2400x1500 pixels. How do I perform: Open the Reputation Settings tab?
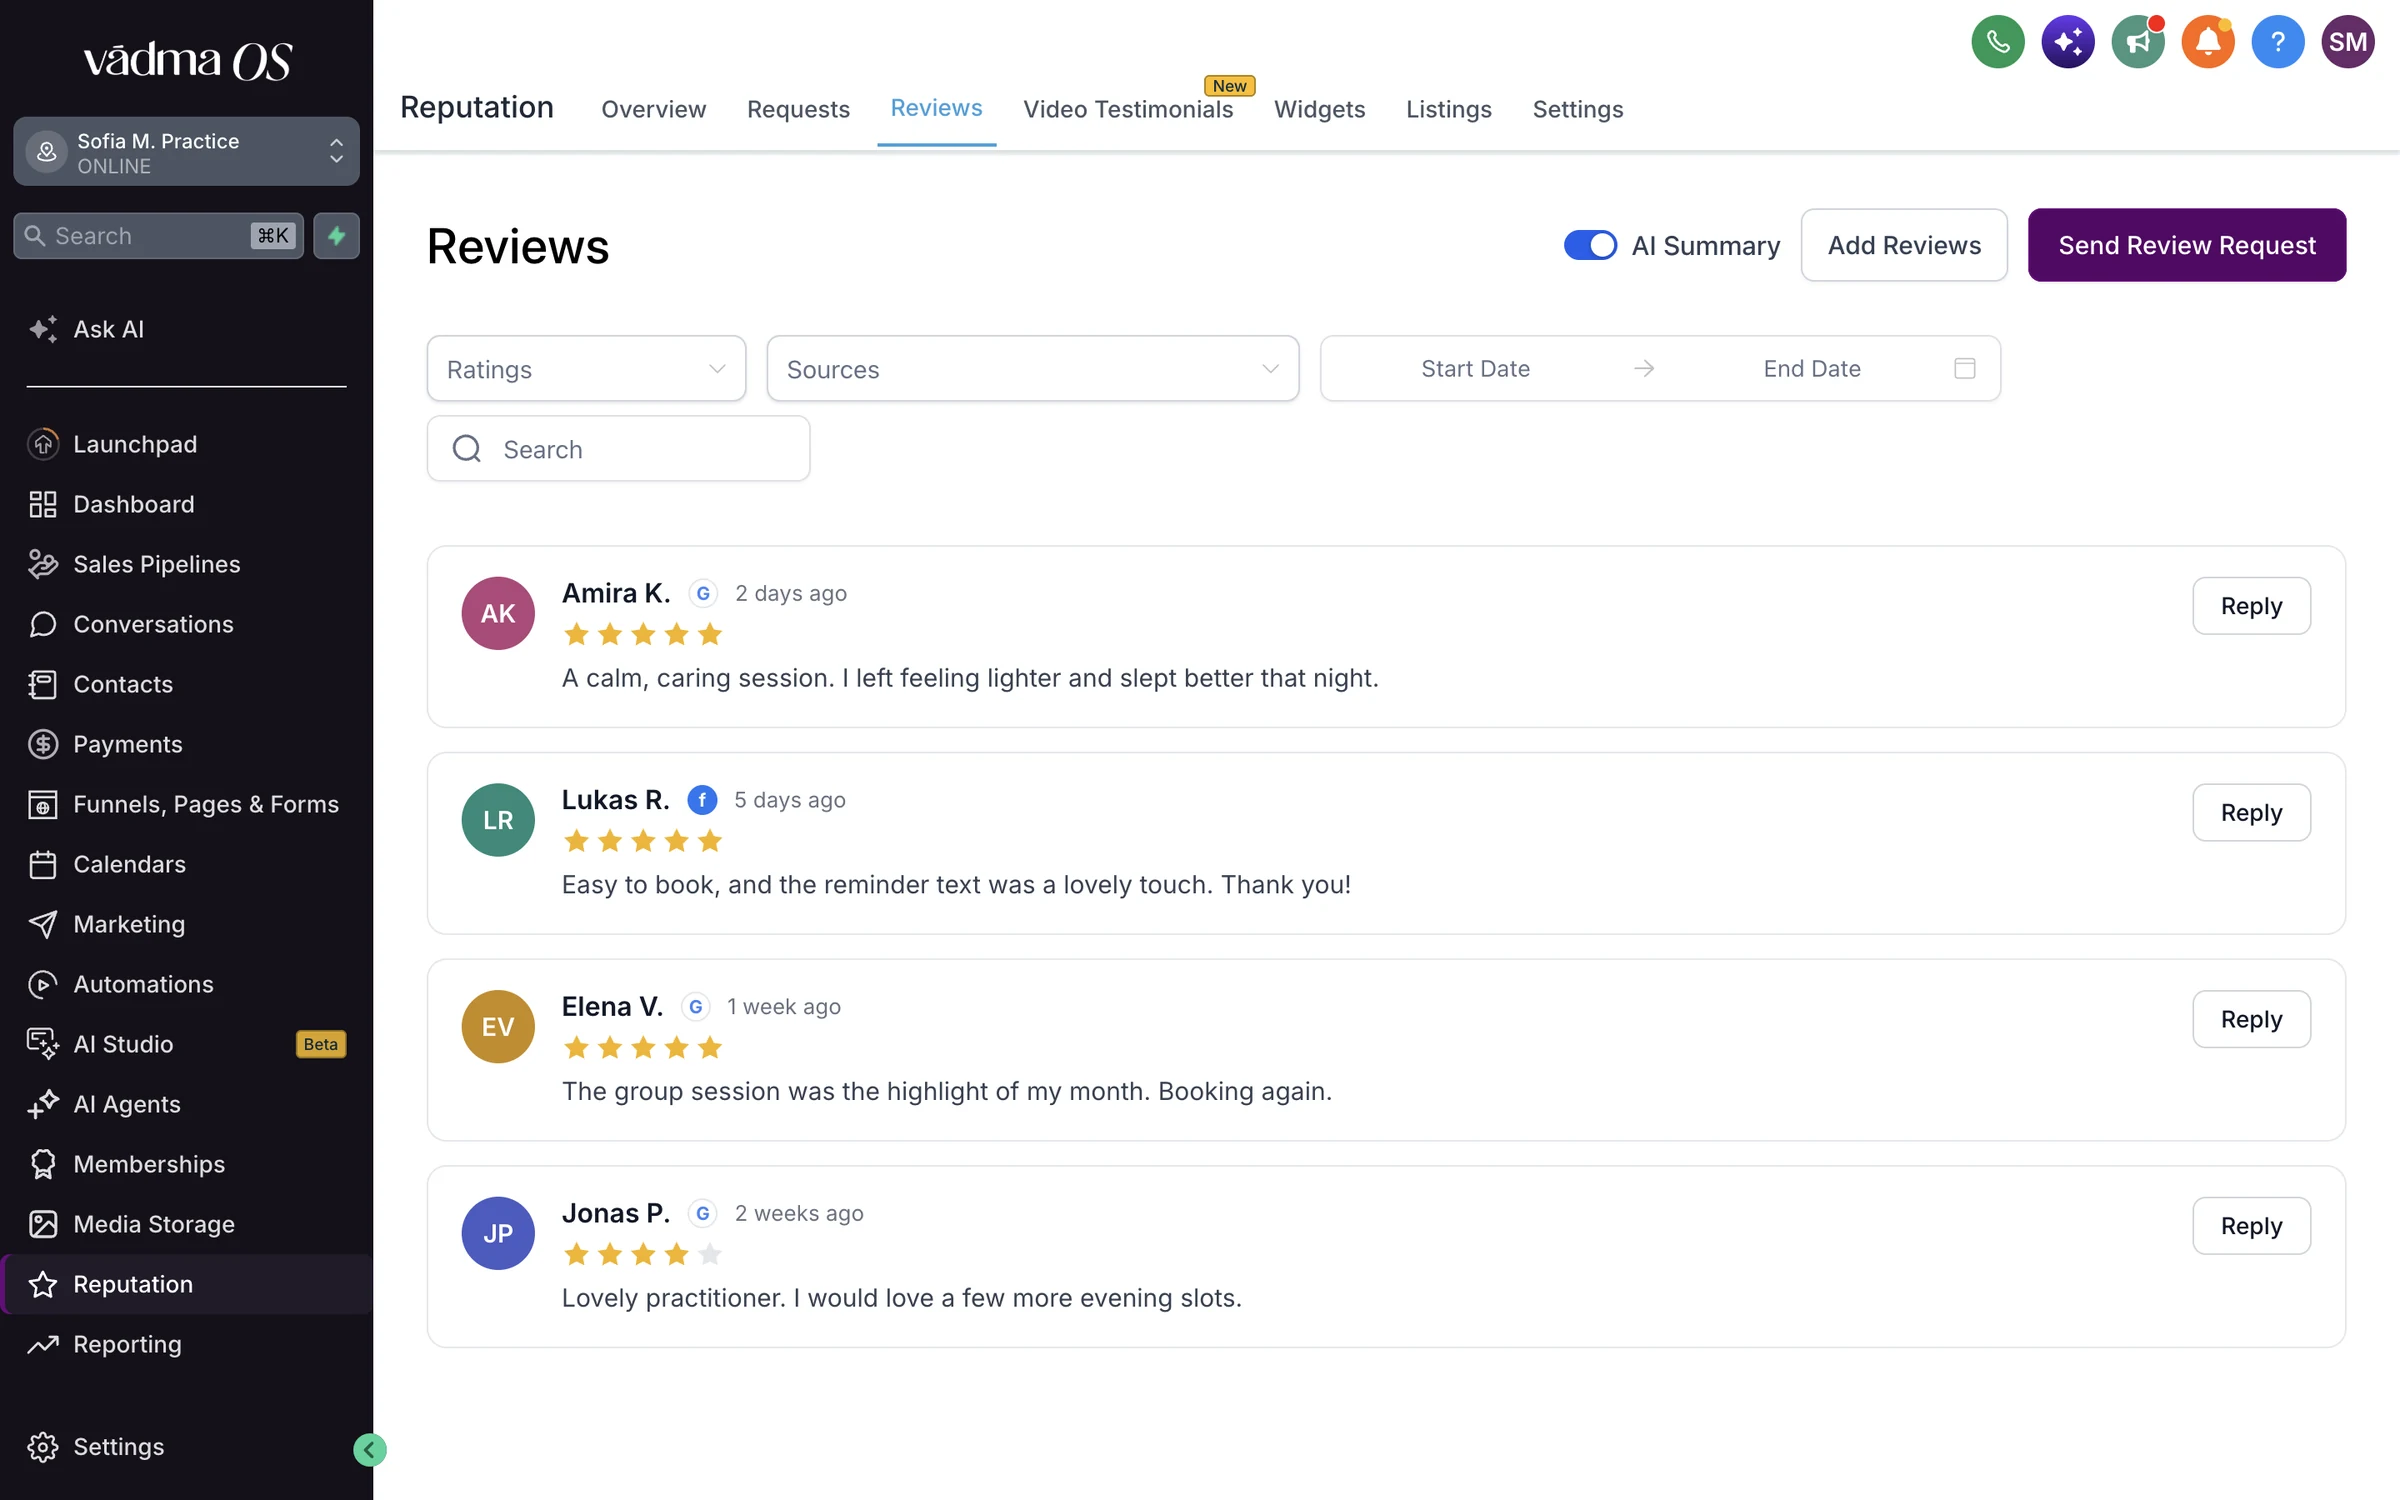coord(1577,109)
